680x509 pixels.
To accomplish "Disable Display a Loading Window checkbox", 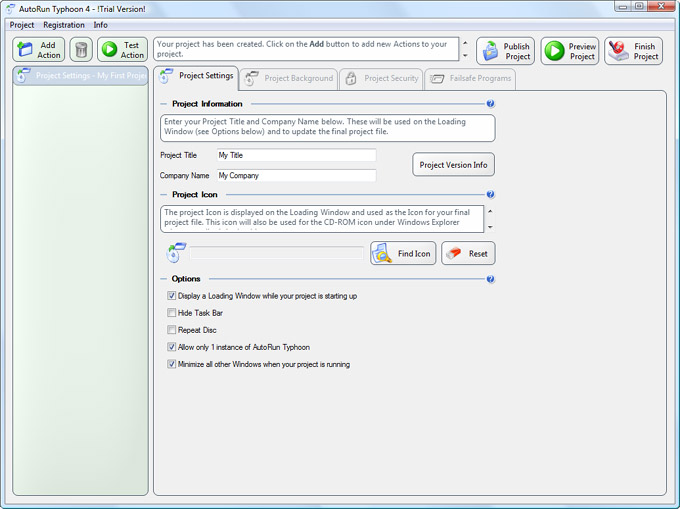I will pos(172,296).
